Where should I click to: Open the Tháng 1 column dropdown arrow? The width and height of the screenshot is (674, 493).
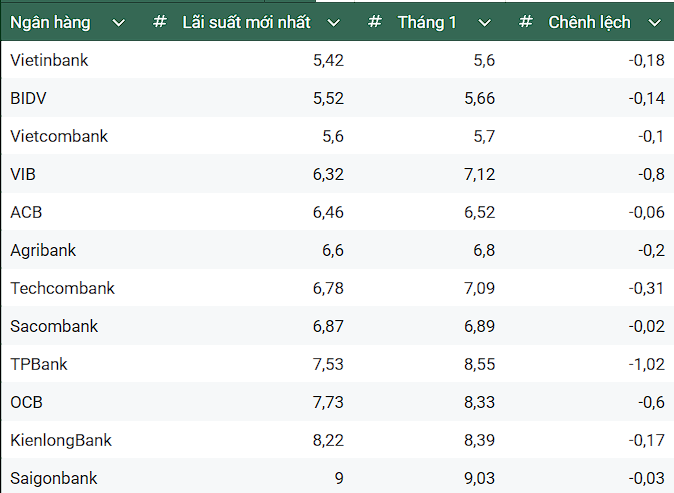[x=485, y=23]
